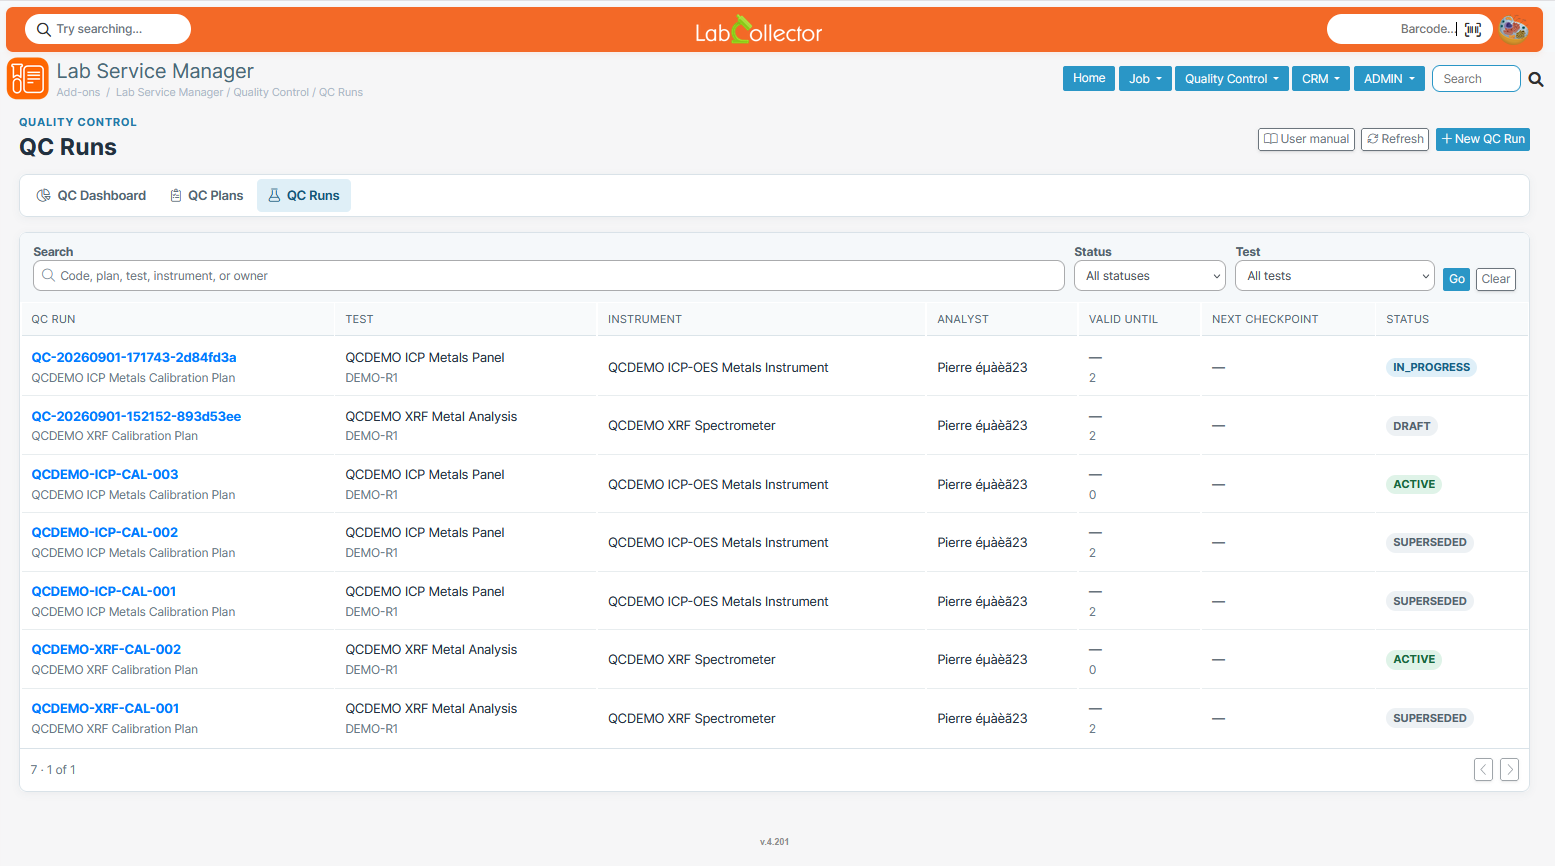
Task: Click SUPERSEDED badge for QCDEMO-ICP-CAL-002
Action: (1430, 542)
